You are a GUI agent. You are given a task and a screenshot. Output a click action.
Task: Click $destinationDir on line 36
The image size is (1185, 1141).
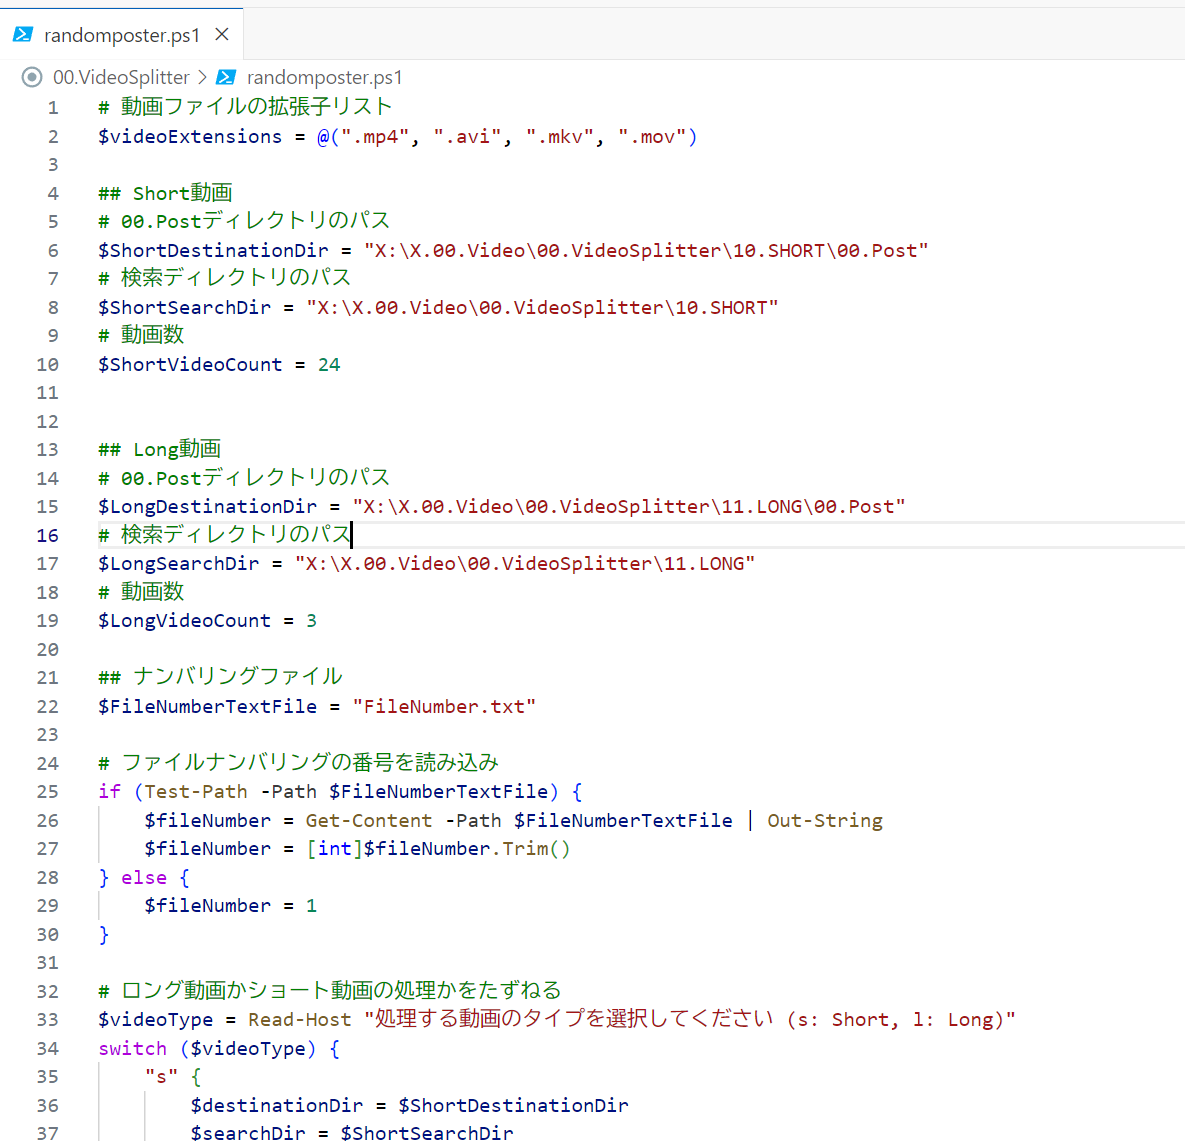pos(277,1105)
